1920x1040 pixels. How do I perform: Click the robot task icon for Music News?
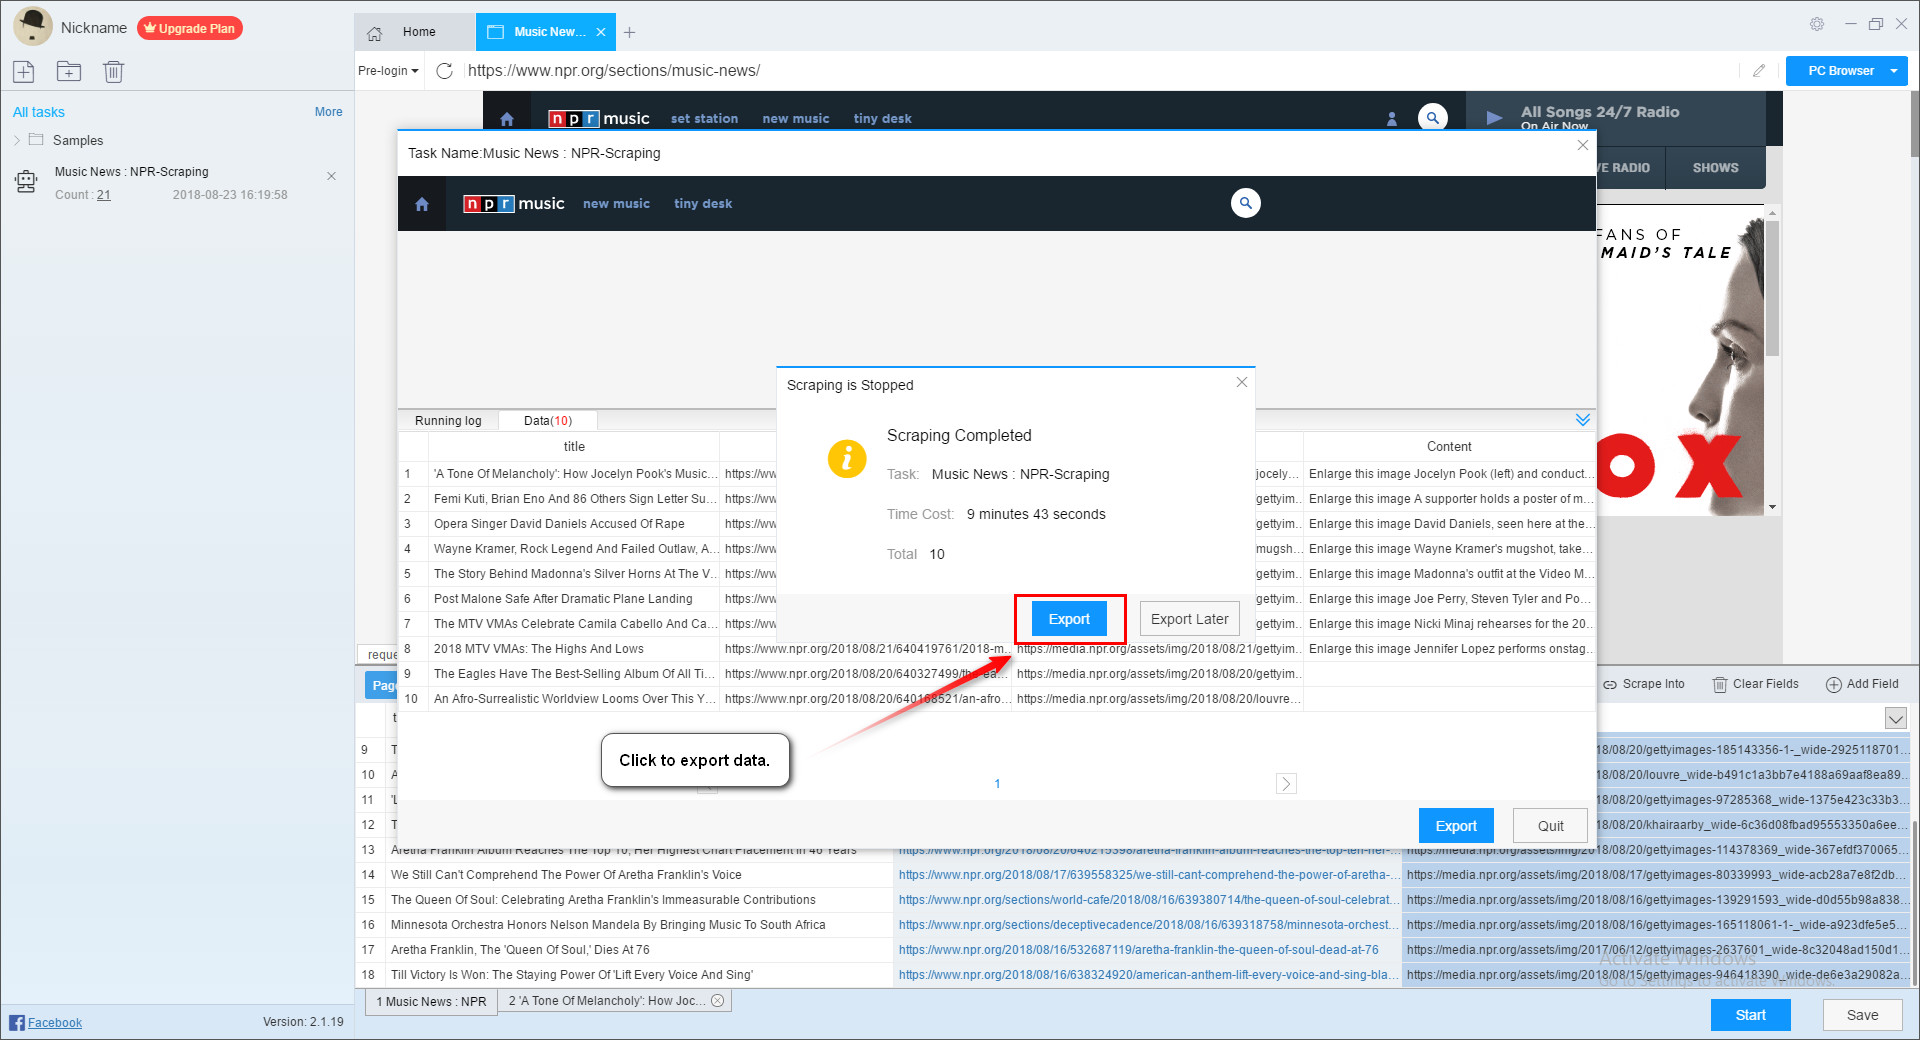(26, 181)
